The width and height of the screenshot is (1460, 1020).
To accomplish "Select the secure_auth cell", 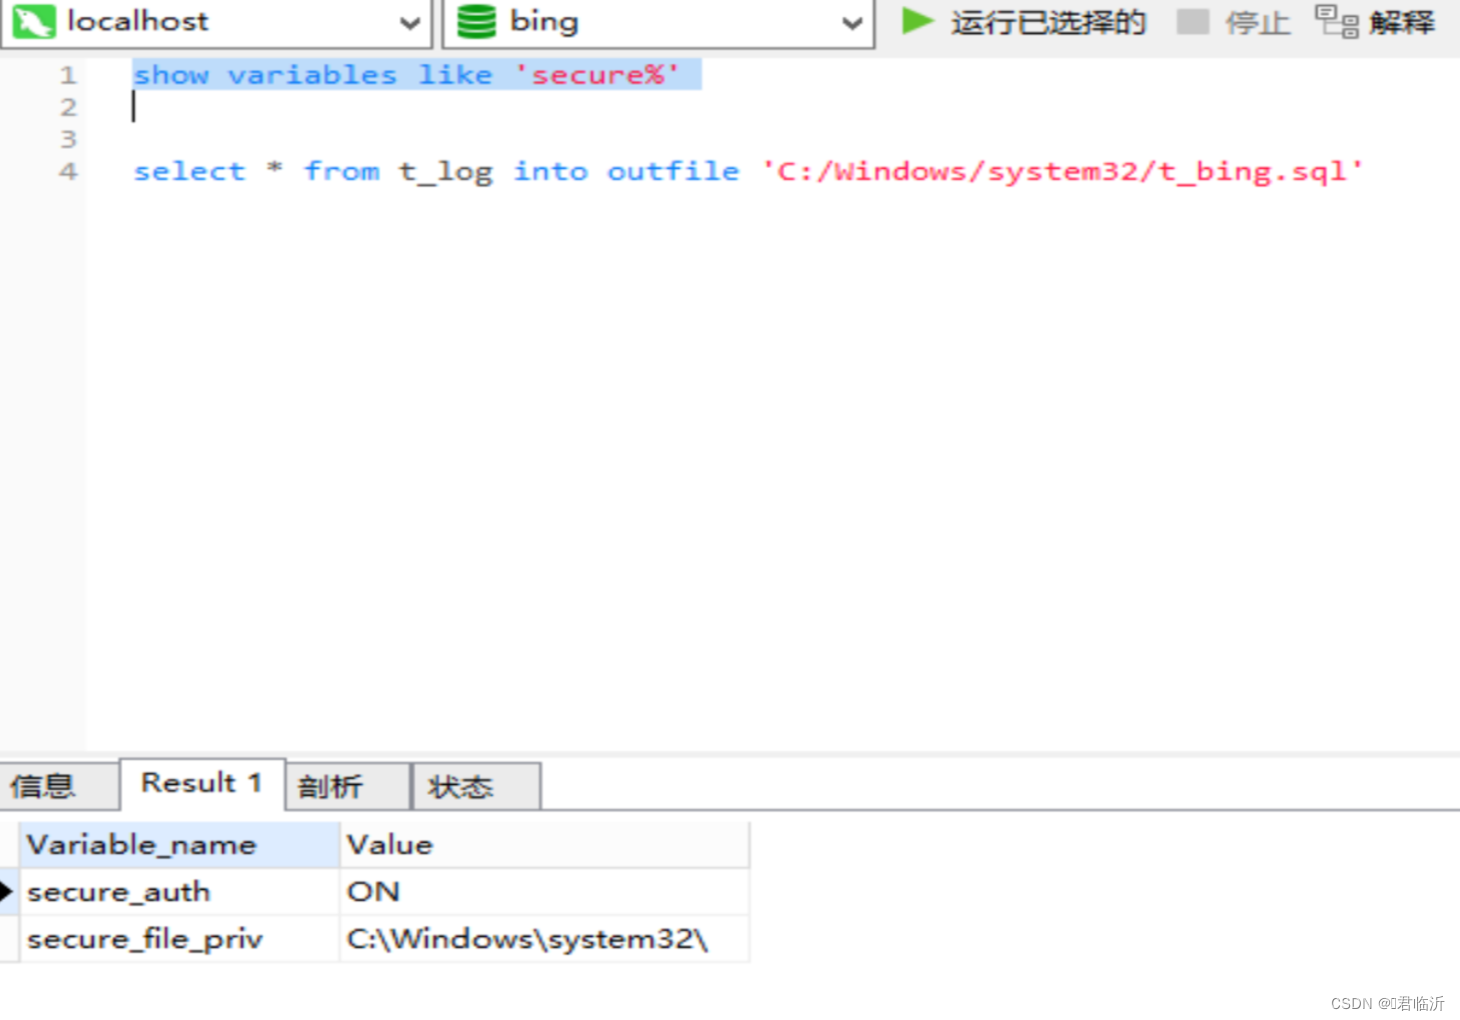I will [x=180, y=892].
